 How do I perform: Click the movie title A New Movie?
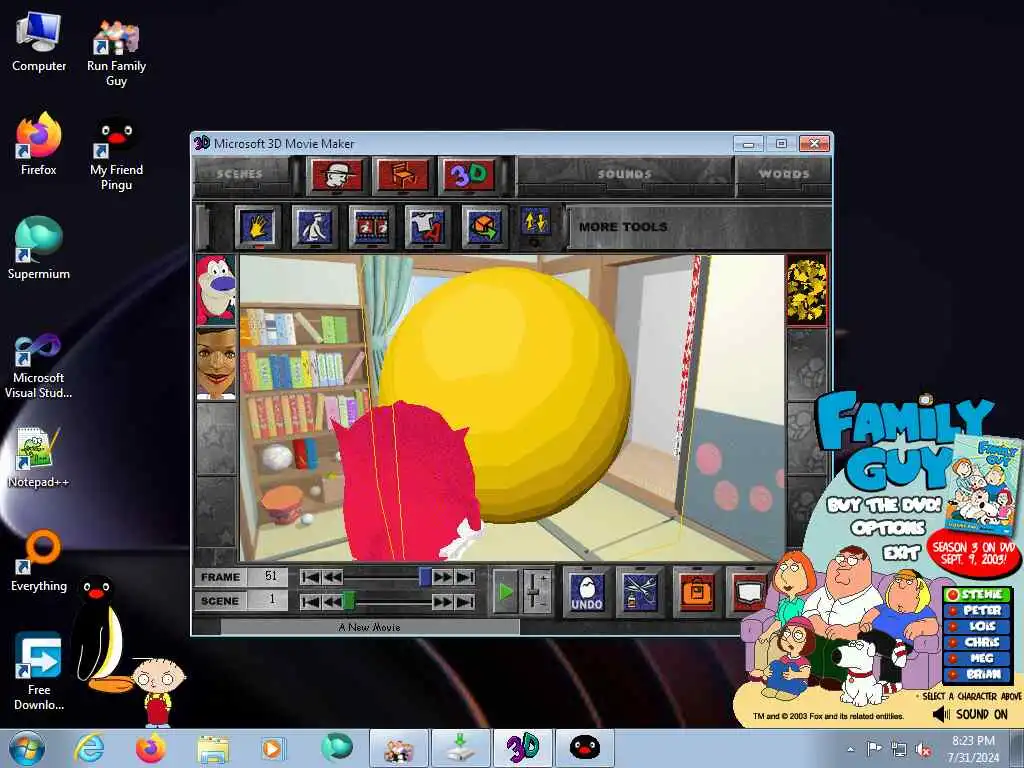point(370,628)
